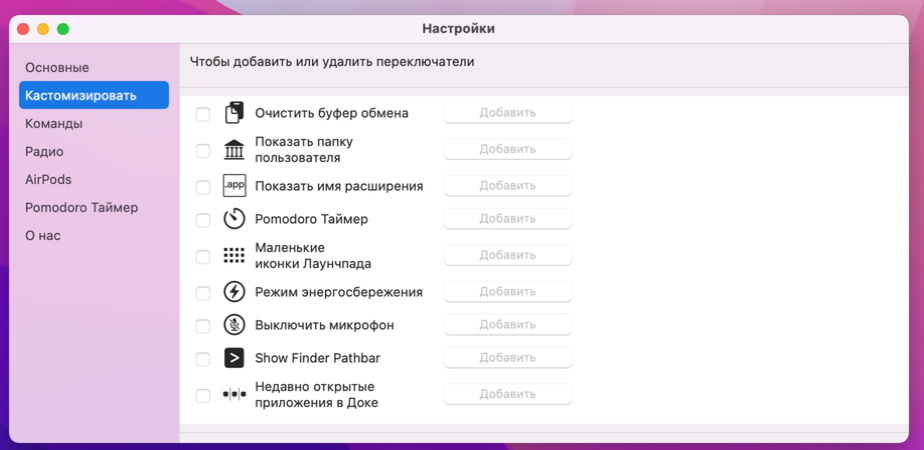Click the Pomodoro Таймер stopwatch icon

(x=234, y=219)
